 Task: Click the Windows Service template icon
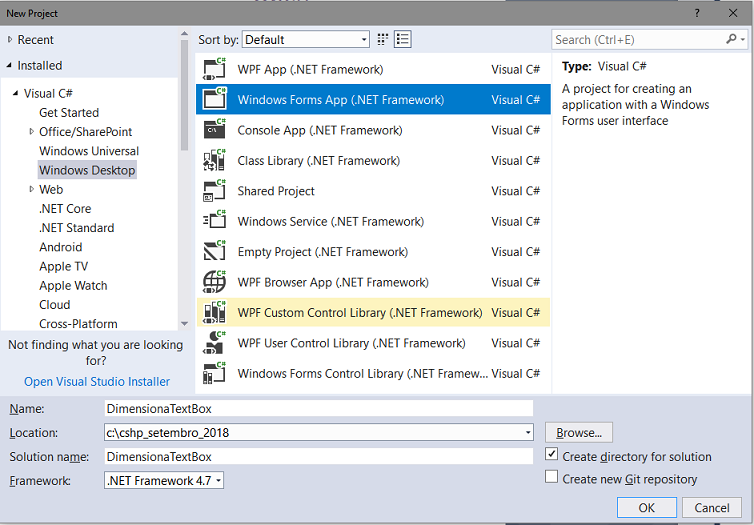click(x=214, y=221)
